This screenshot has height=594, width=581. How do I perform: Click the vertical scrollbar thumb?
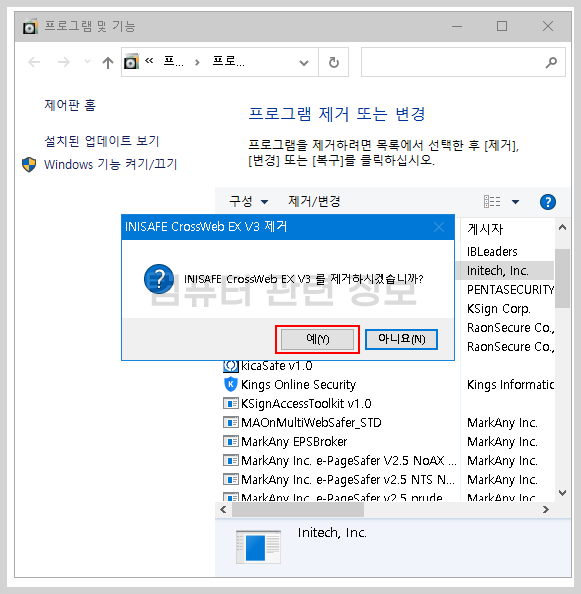coord(562,278)
